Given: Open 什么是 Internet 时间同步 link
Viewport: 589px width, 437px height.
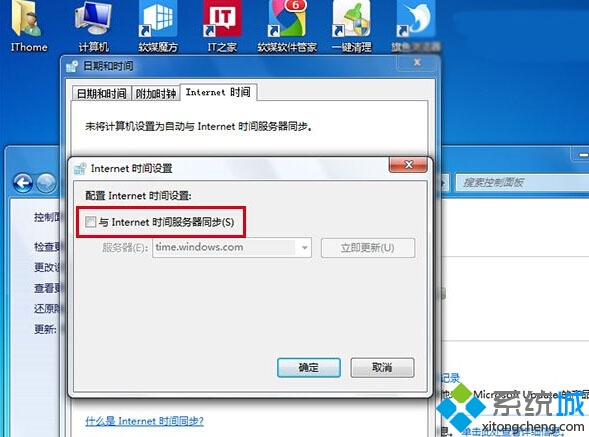Looking at the screenshot, I should click(144, 421).
